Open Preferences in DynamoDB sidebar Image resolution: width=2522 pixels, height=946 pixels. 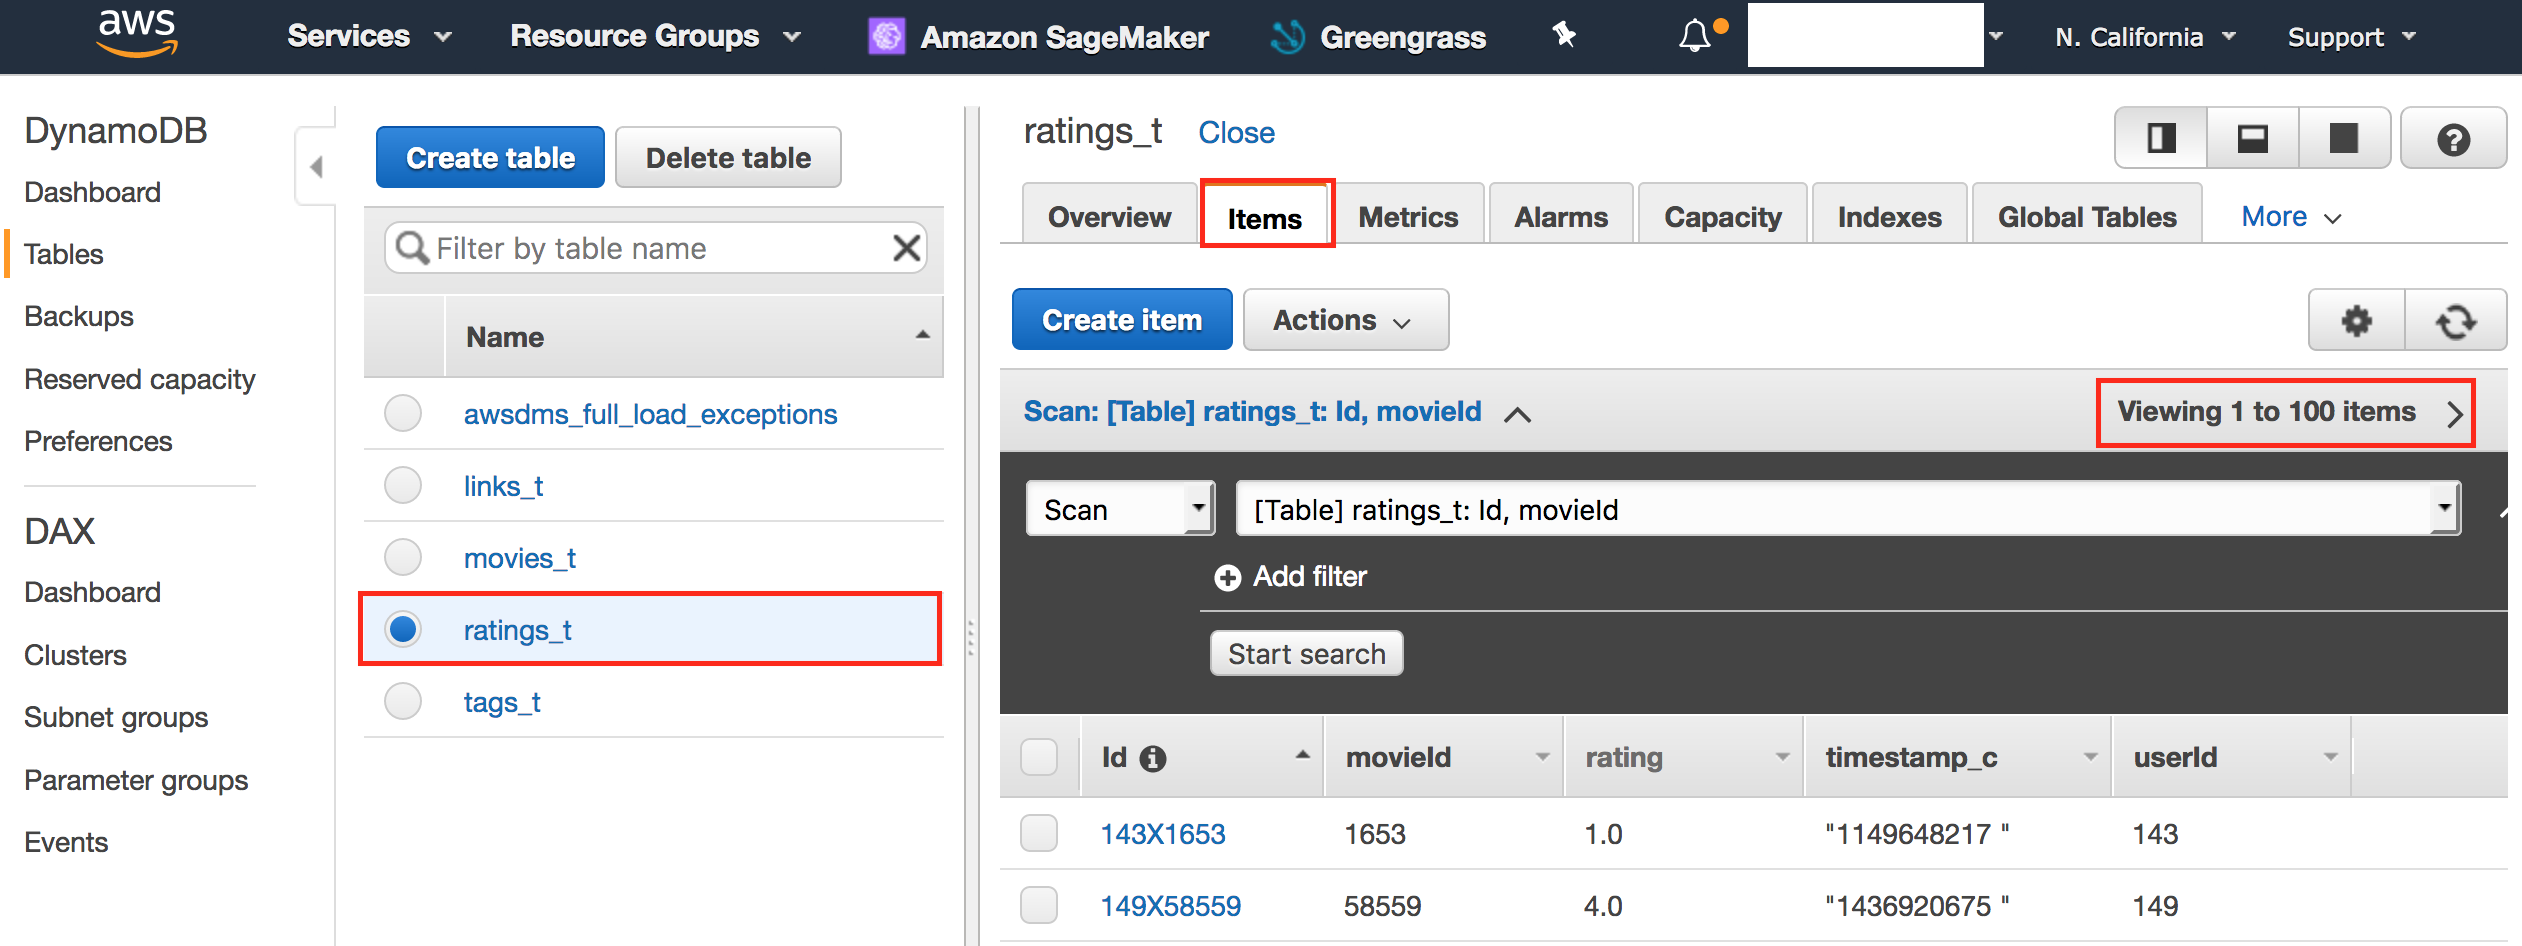pyautogui.click(x=98, y=441)
